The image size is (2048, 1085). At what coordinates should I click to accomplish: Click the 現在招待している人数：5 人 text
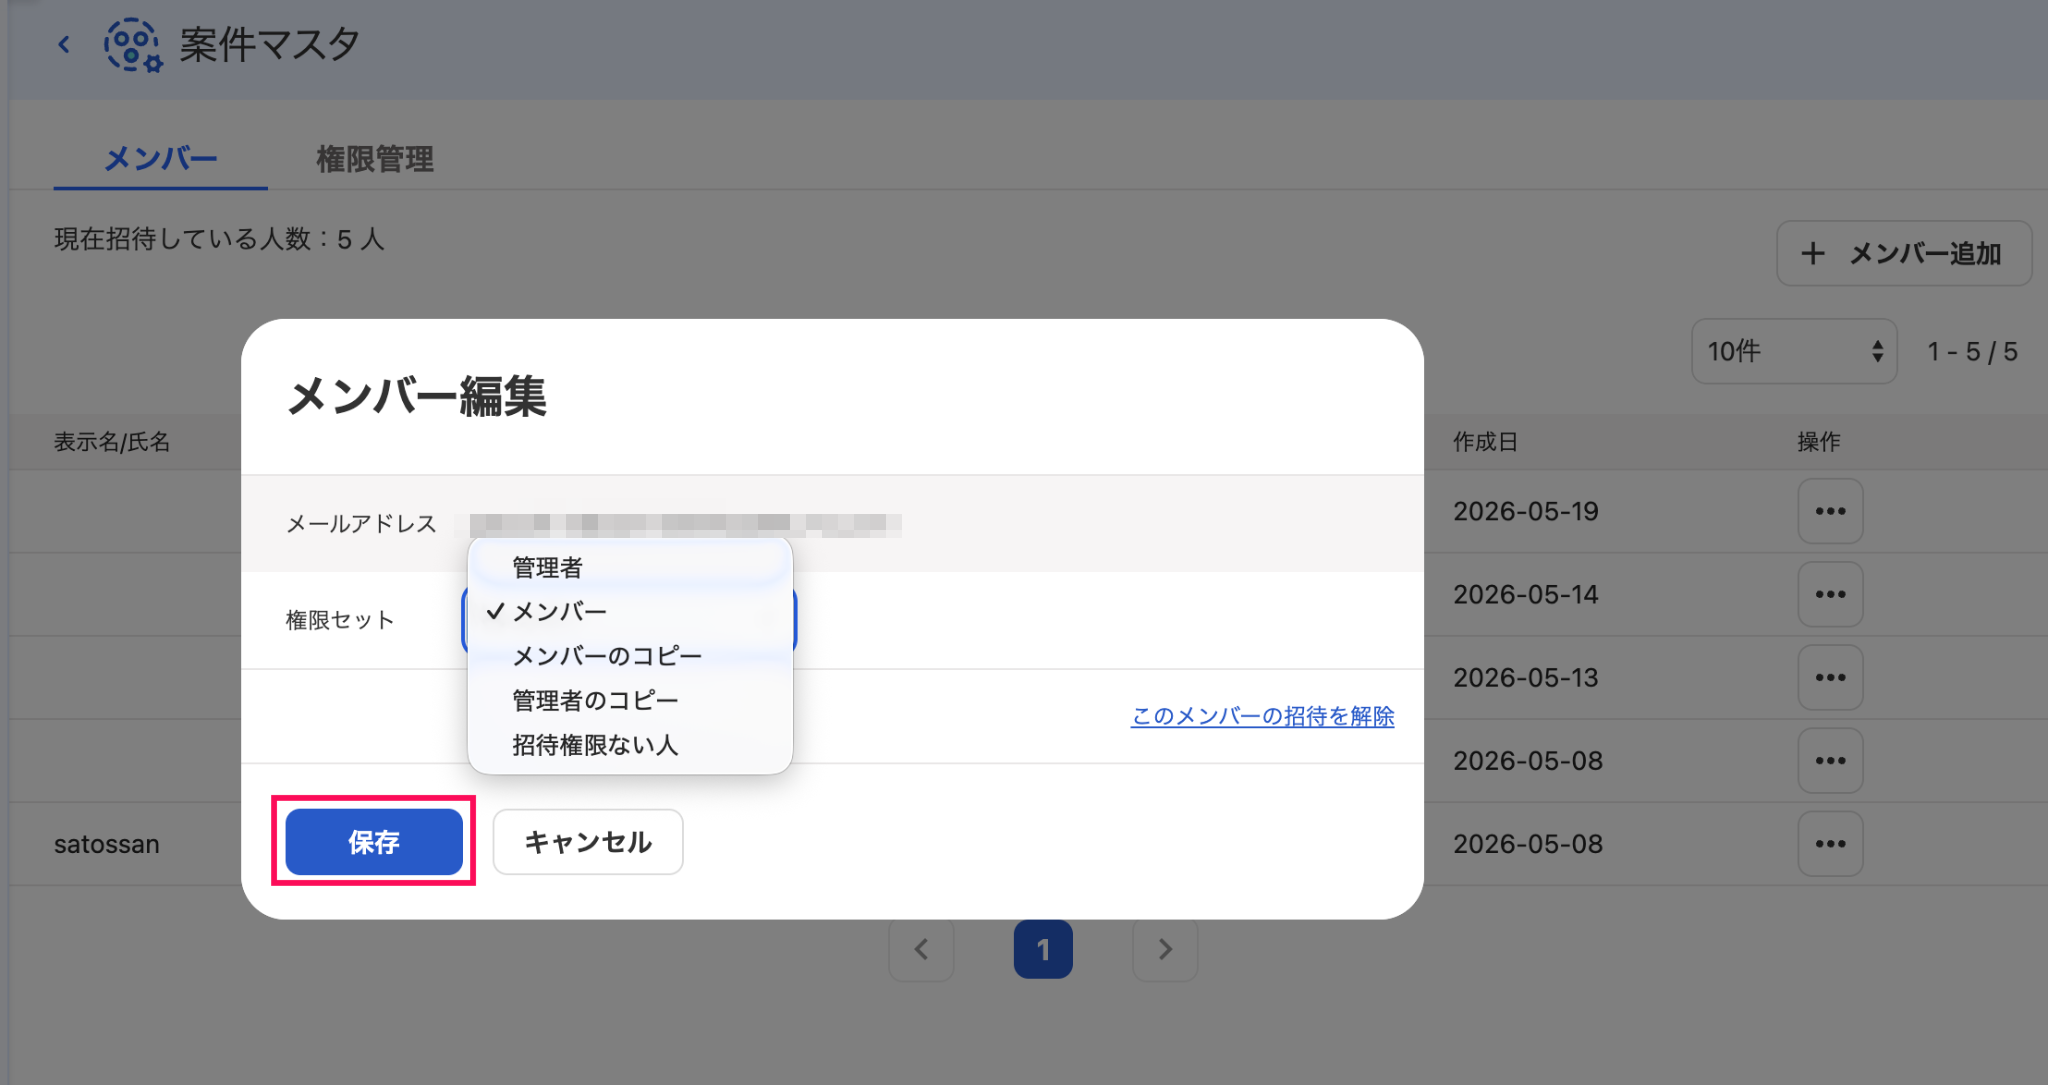(219, 239)
